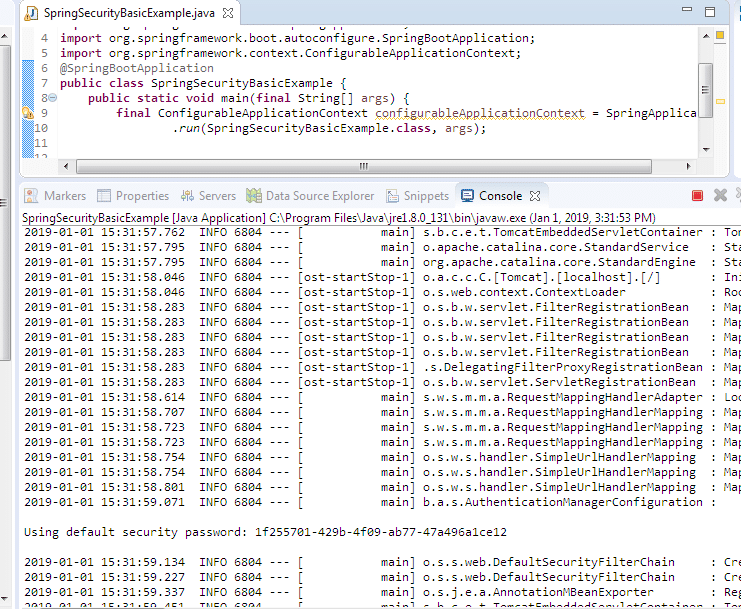Viewport: 741px width, 609px height.
Task: Click the editor's scroll right arrow
Action: pos(688,167)
